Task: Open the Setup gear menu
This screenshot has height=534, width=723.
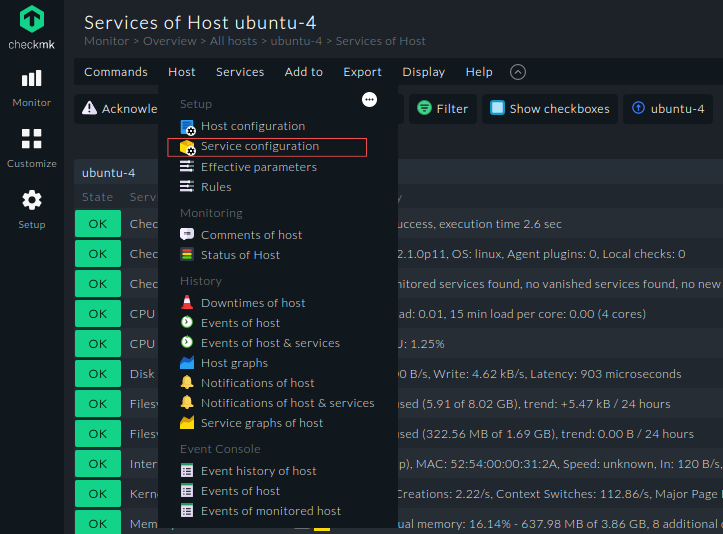Action: tap(32, 210)
